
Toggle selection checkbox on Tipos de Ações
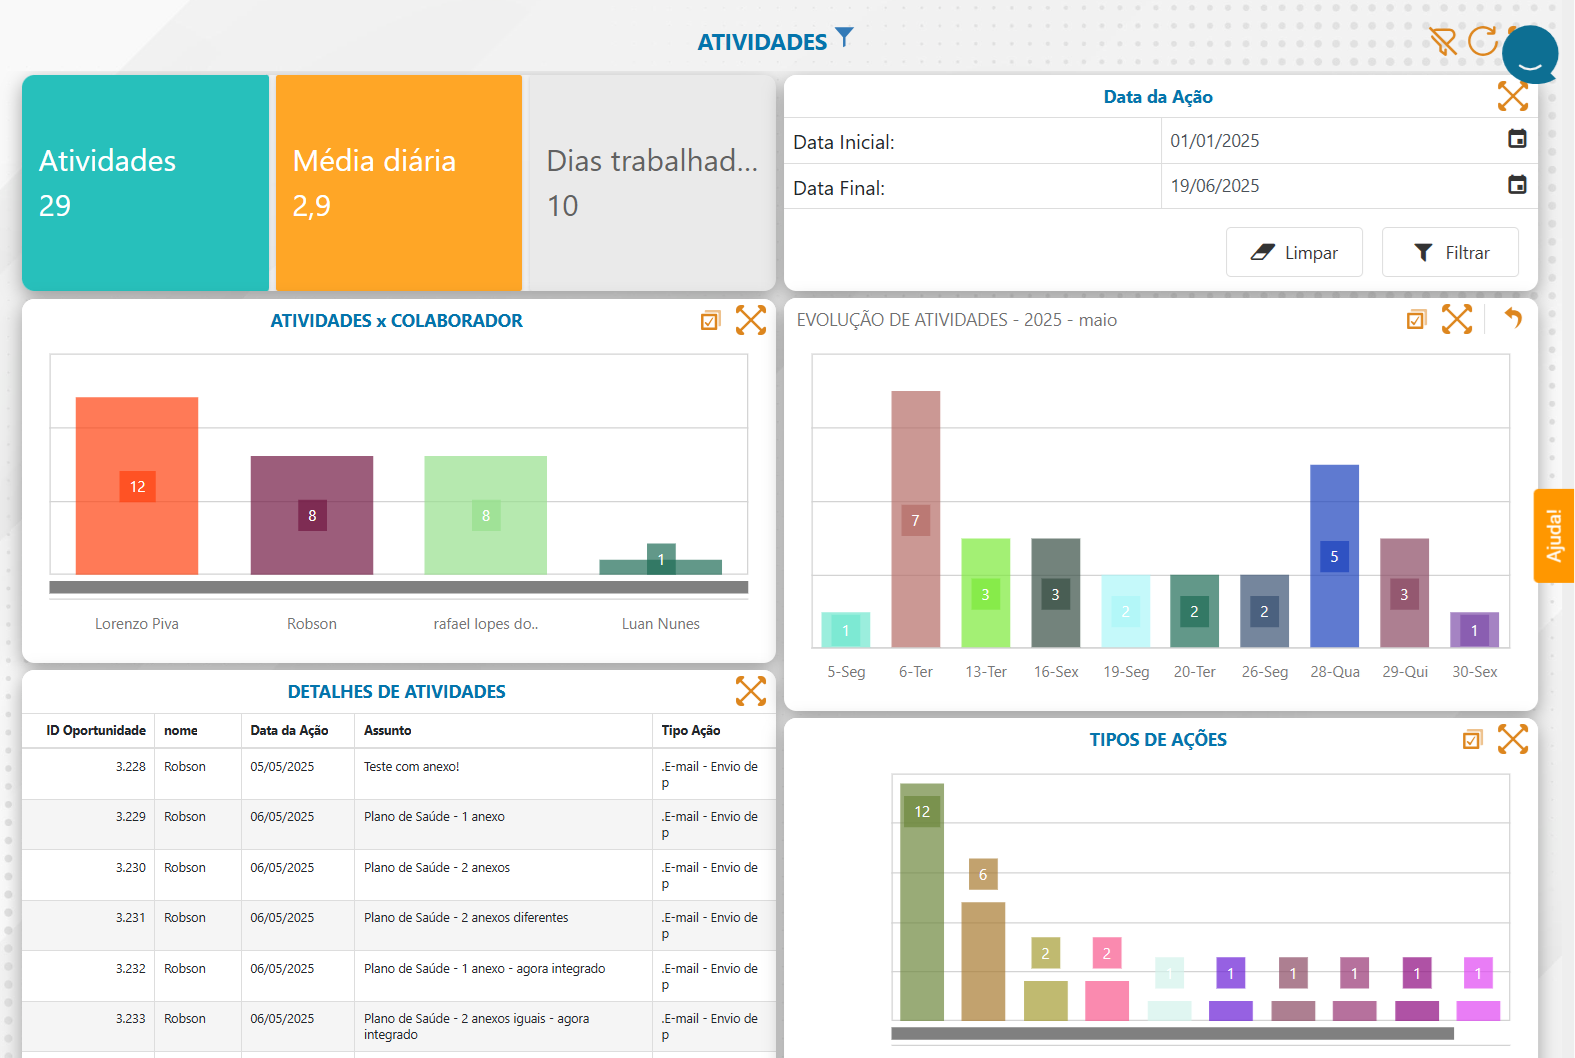point(1472,740)
